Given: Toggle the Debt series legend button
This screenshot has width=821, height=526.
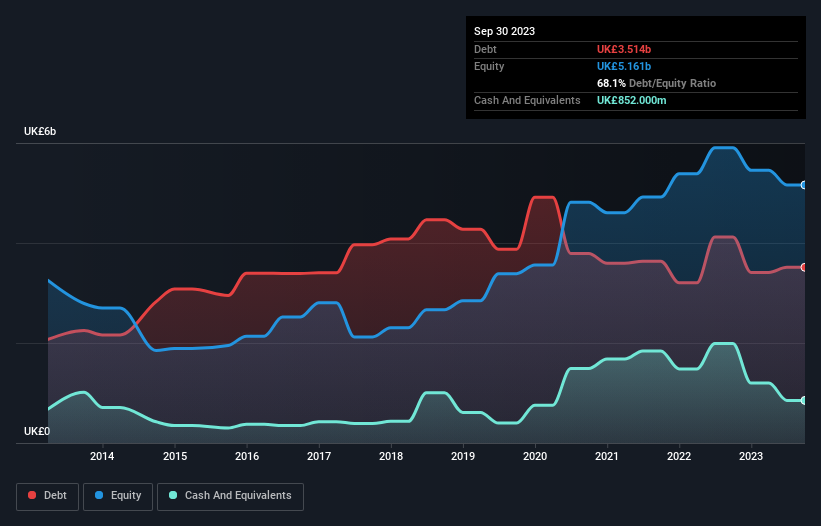Looking at the screenshot, I should pos(48,496).
